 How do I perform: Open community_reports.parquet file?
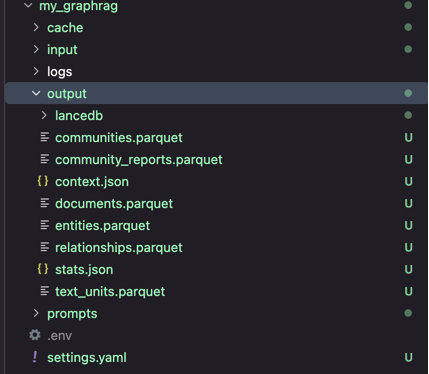point(139,160)
